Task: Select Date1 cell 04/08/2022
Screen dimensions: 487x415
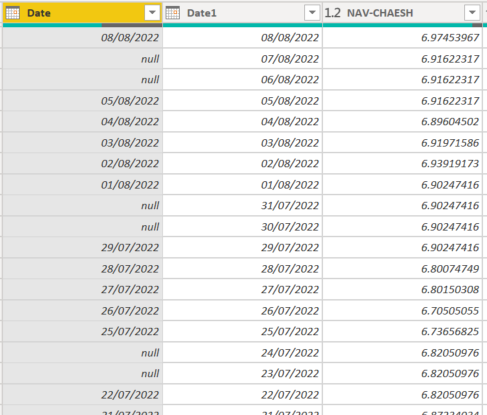Action: pyautogui.click(x=242, y=122)
